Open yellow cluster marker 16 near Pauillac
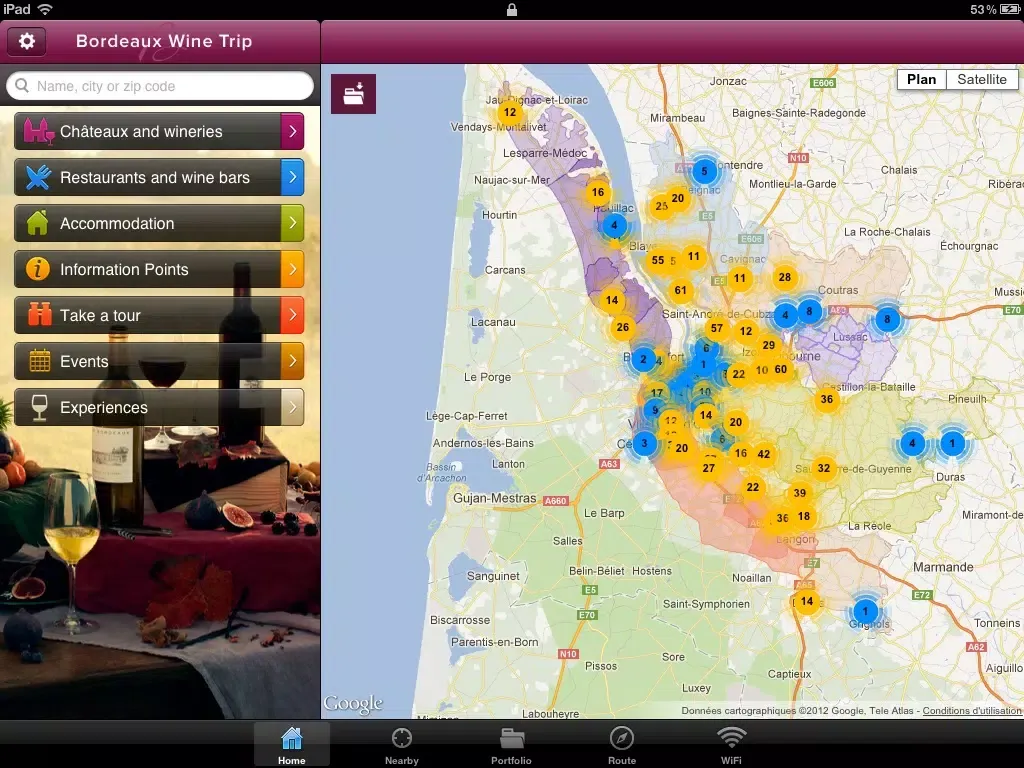This screenshot has width=1024, height=768. click(x=598, y=192)
